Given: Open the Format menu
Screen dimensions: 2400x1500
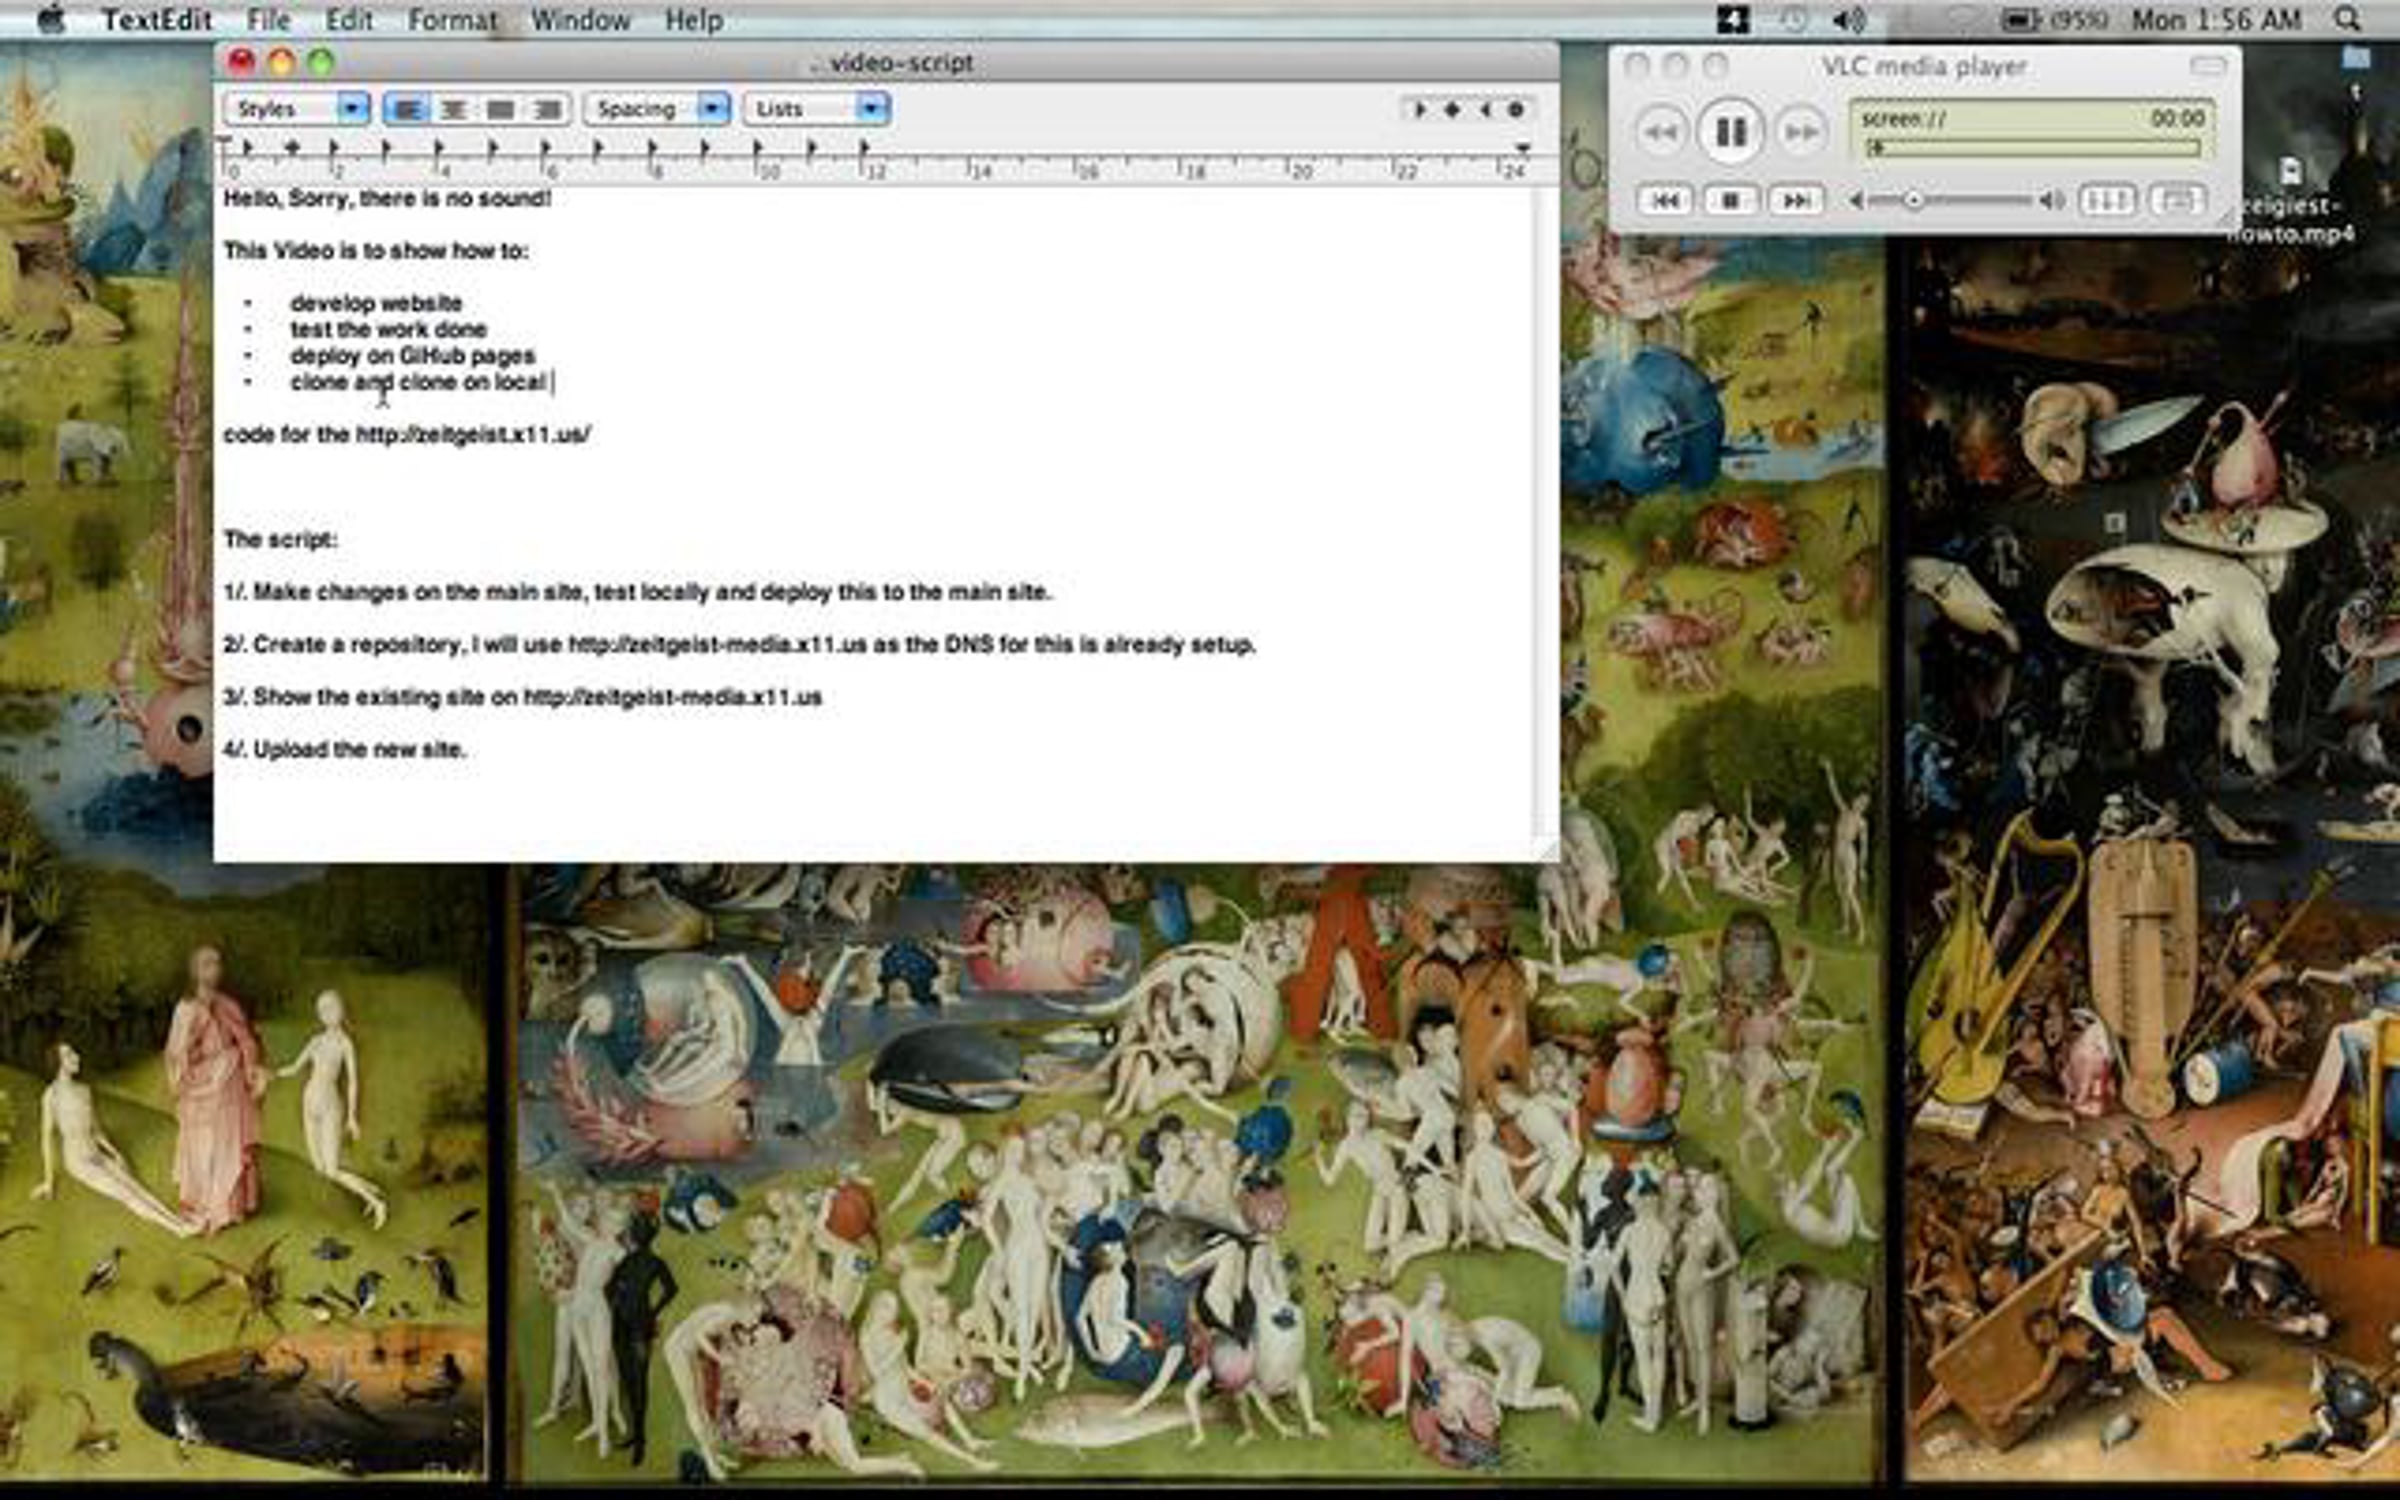Looking at the screenshot, I should pyautogui.click(x=452, y=20).
